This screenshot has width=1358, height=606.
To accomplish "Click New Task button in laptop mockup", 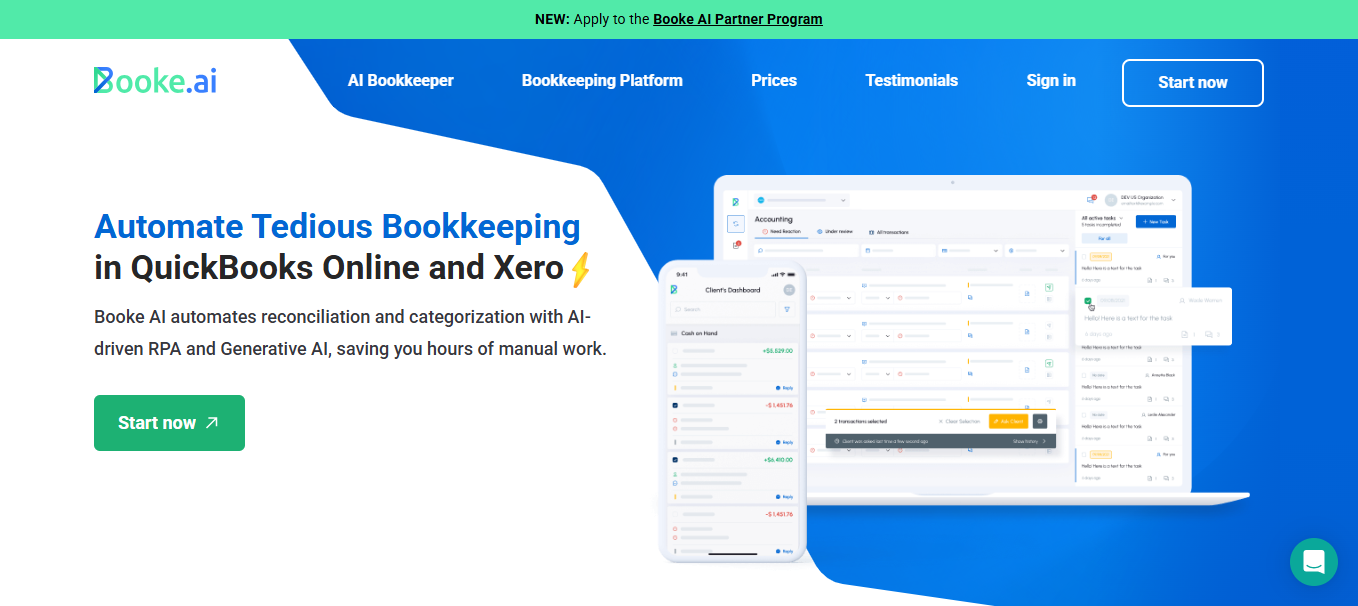I will click(x=1156, y=221).
